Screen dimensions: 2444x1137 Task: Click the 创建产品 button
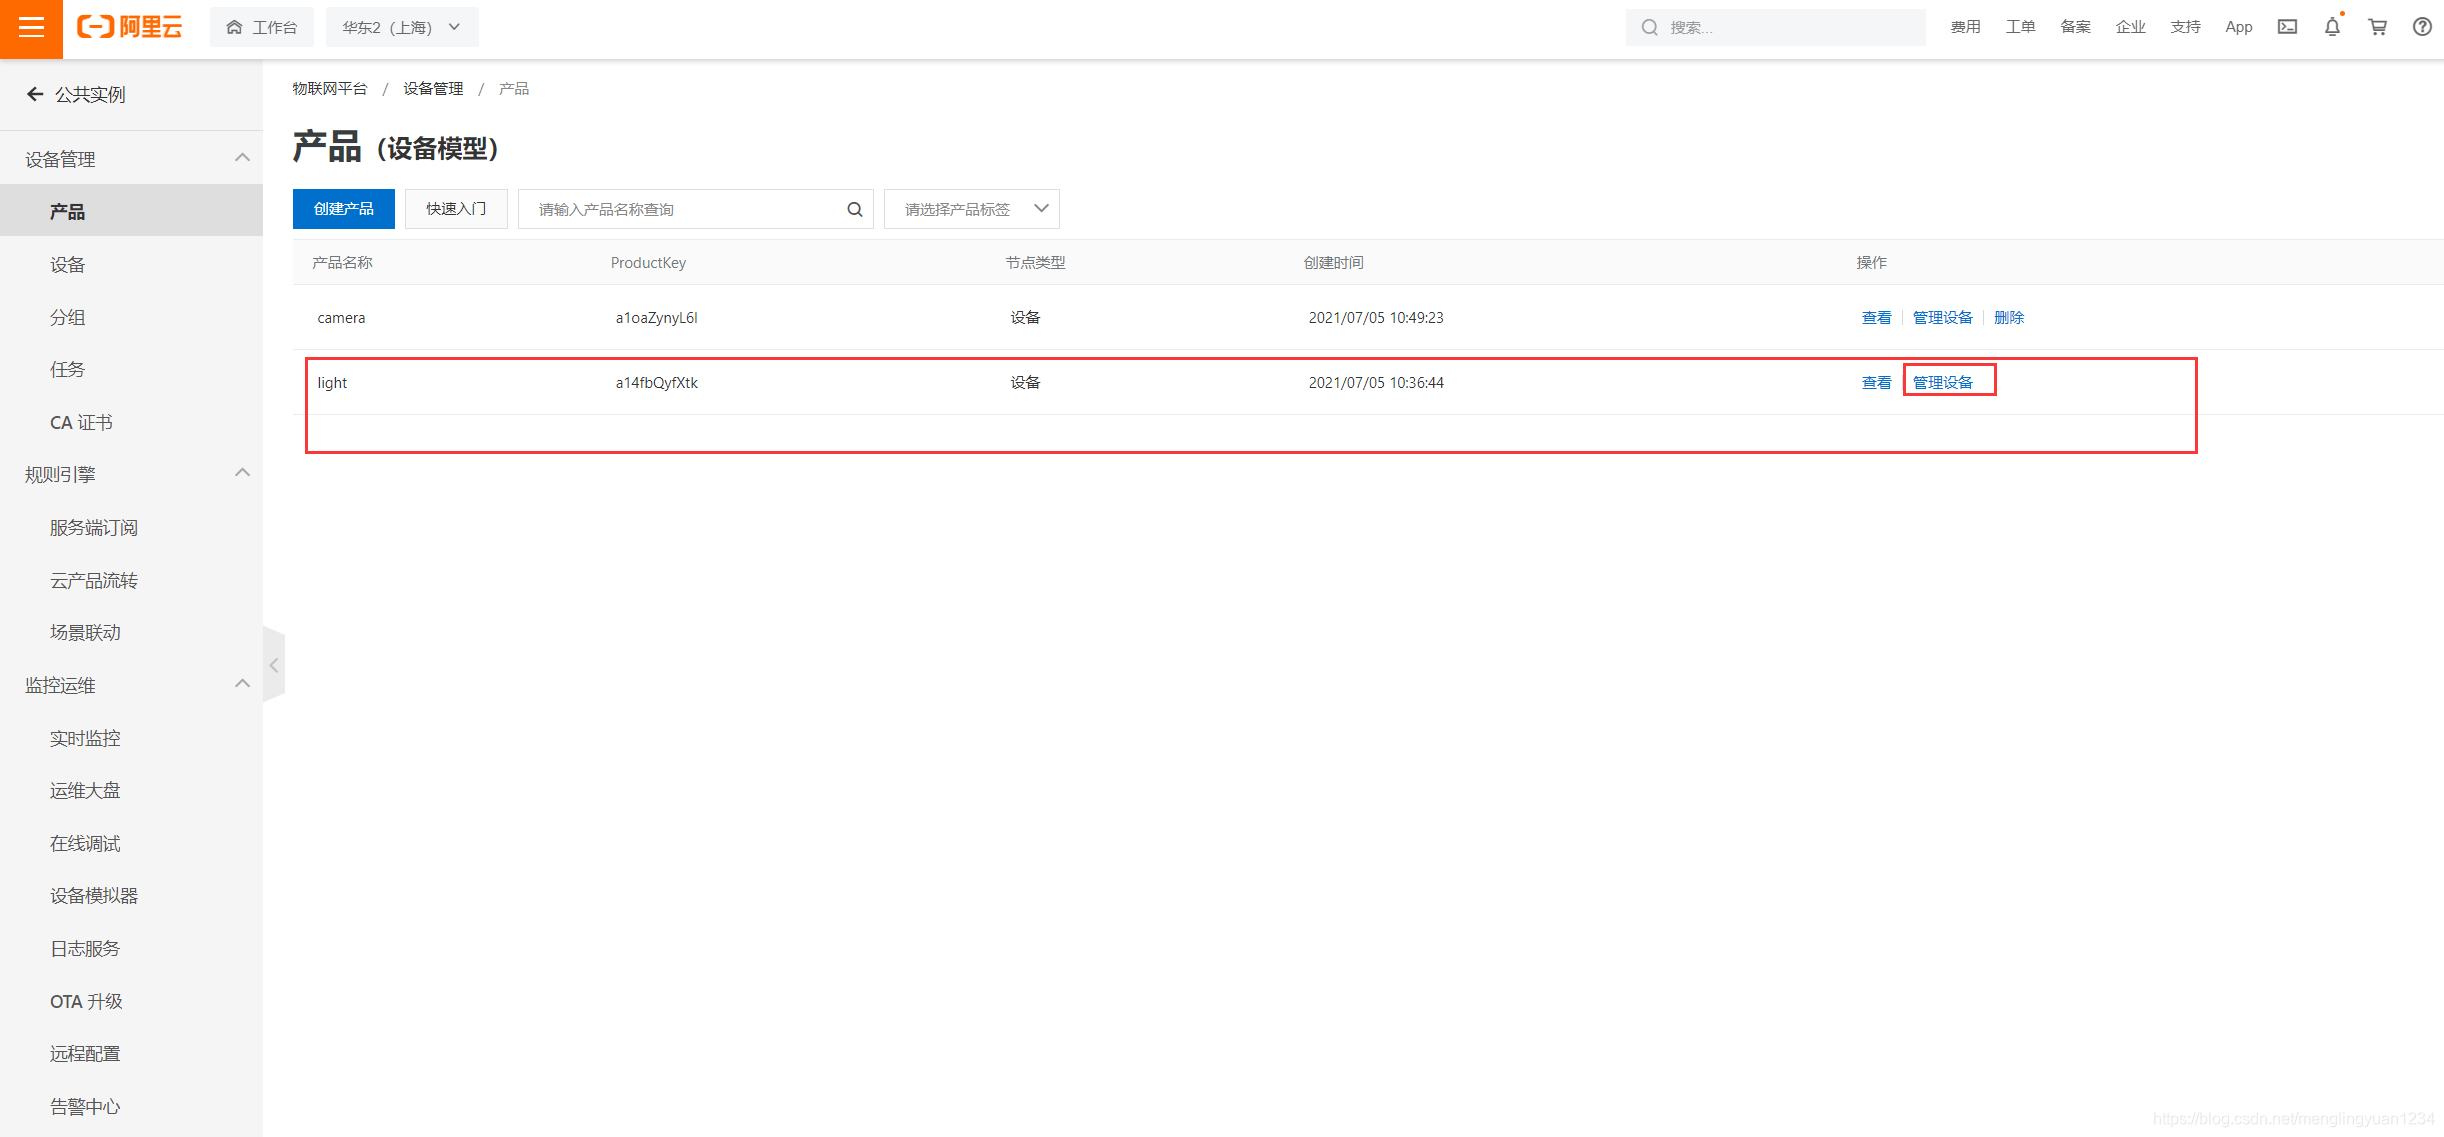(x=343, y=209)
